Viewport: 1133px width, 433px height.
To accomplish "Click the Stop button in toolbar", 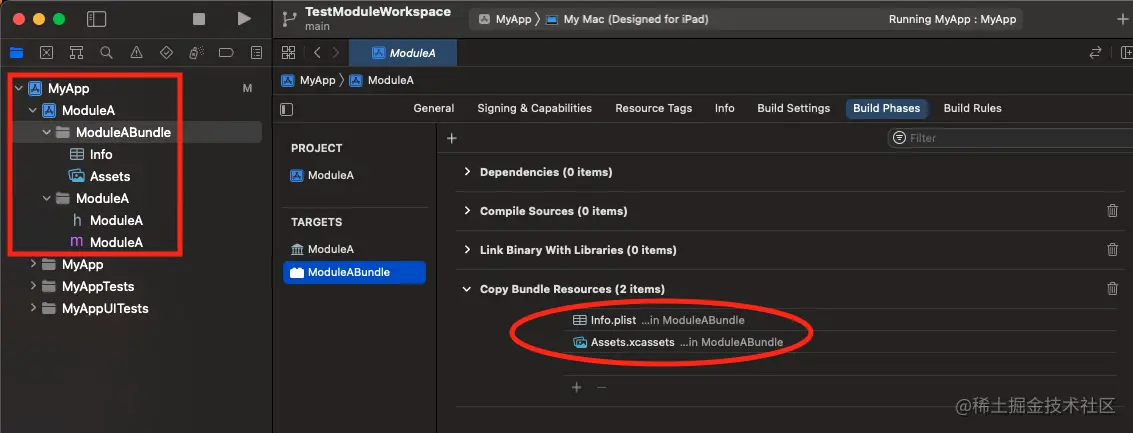I will coord(199,19).
